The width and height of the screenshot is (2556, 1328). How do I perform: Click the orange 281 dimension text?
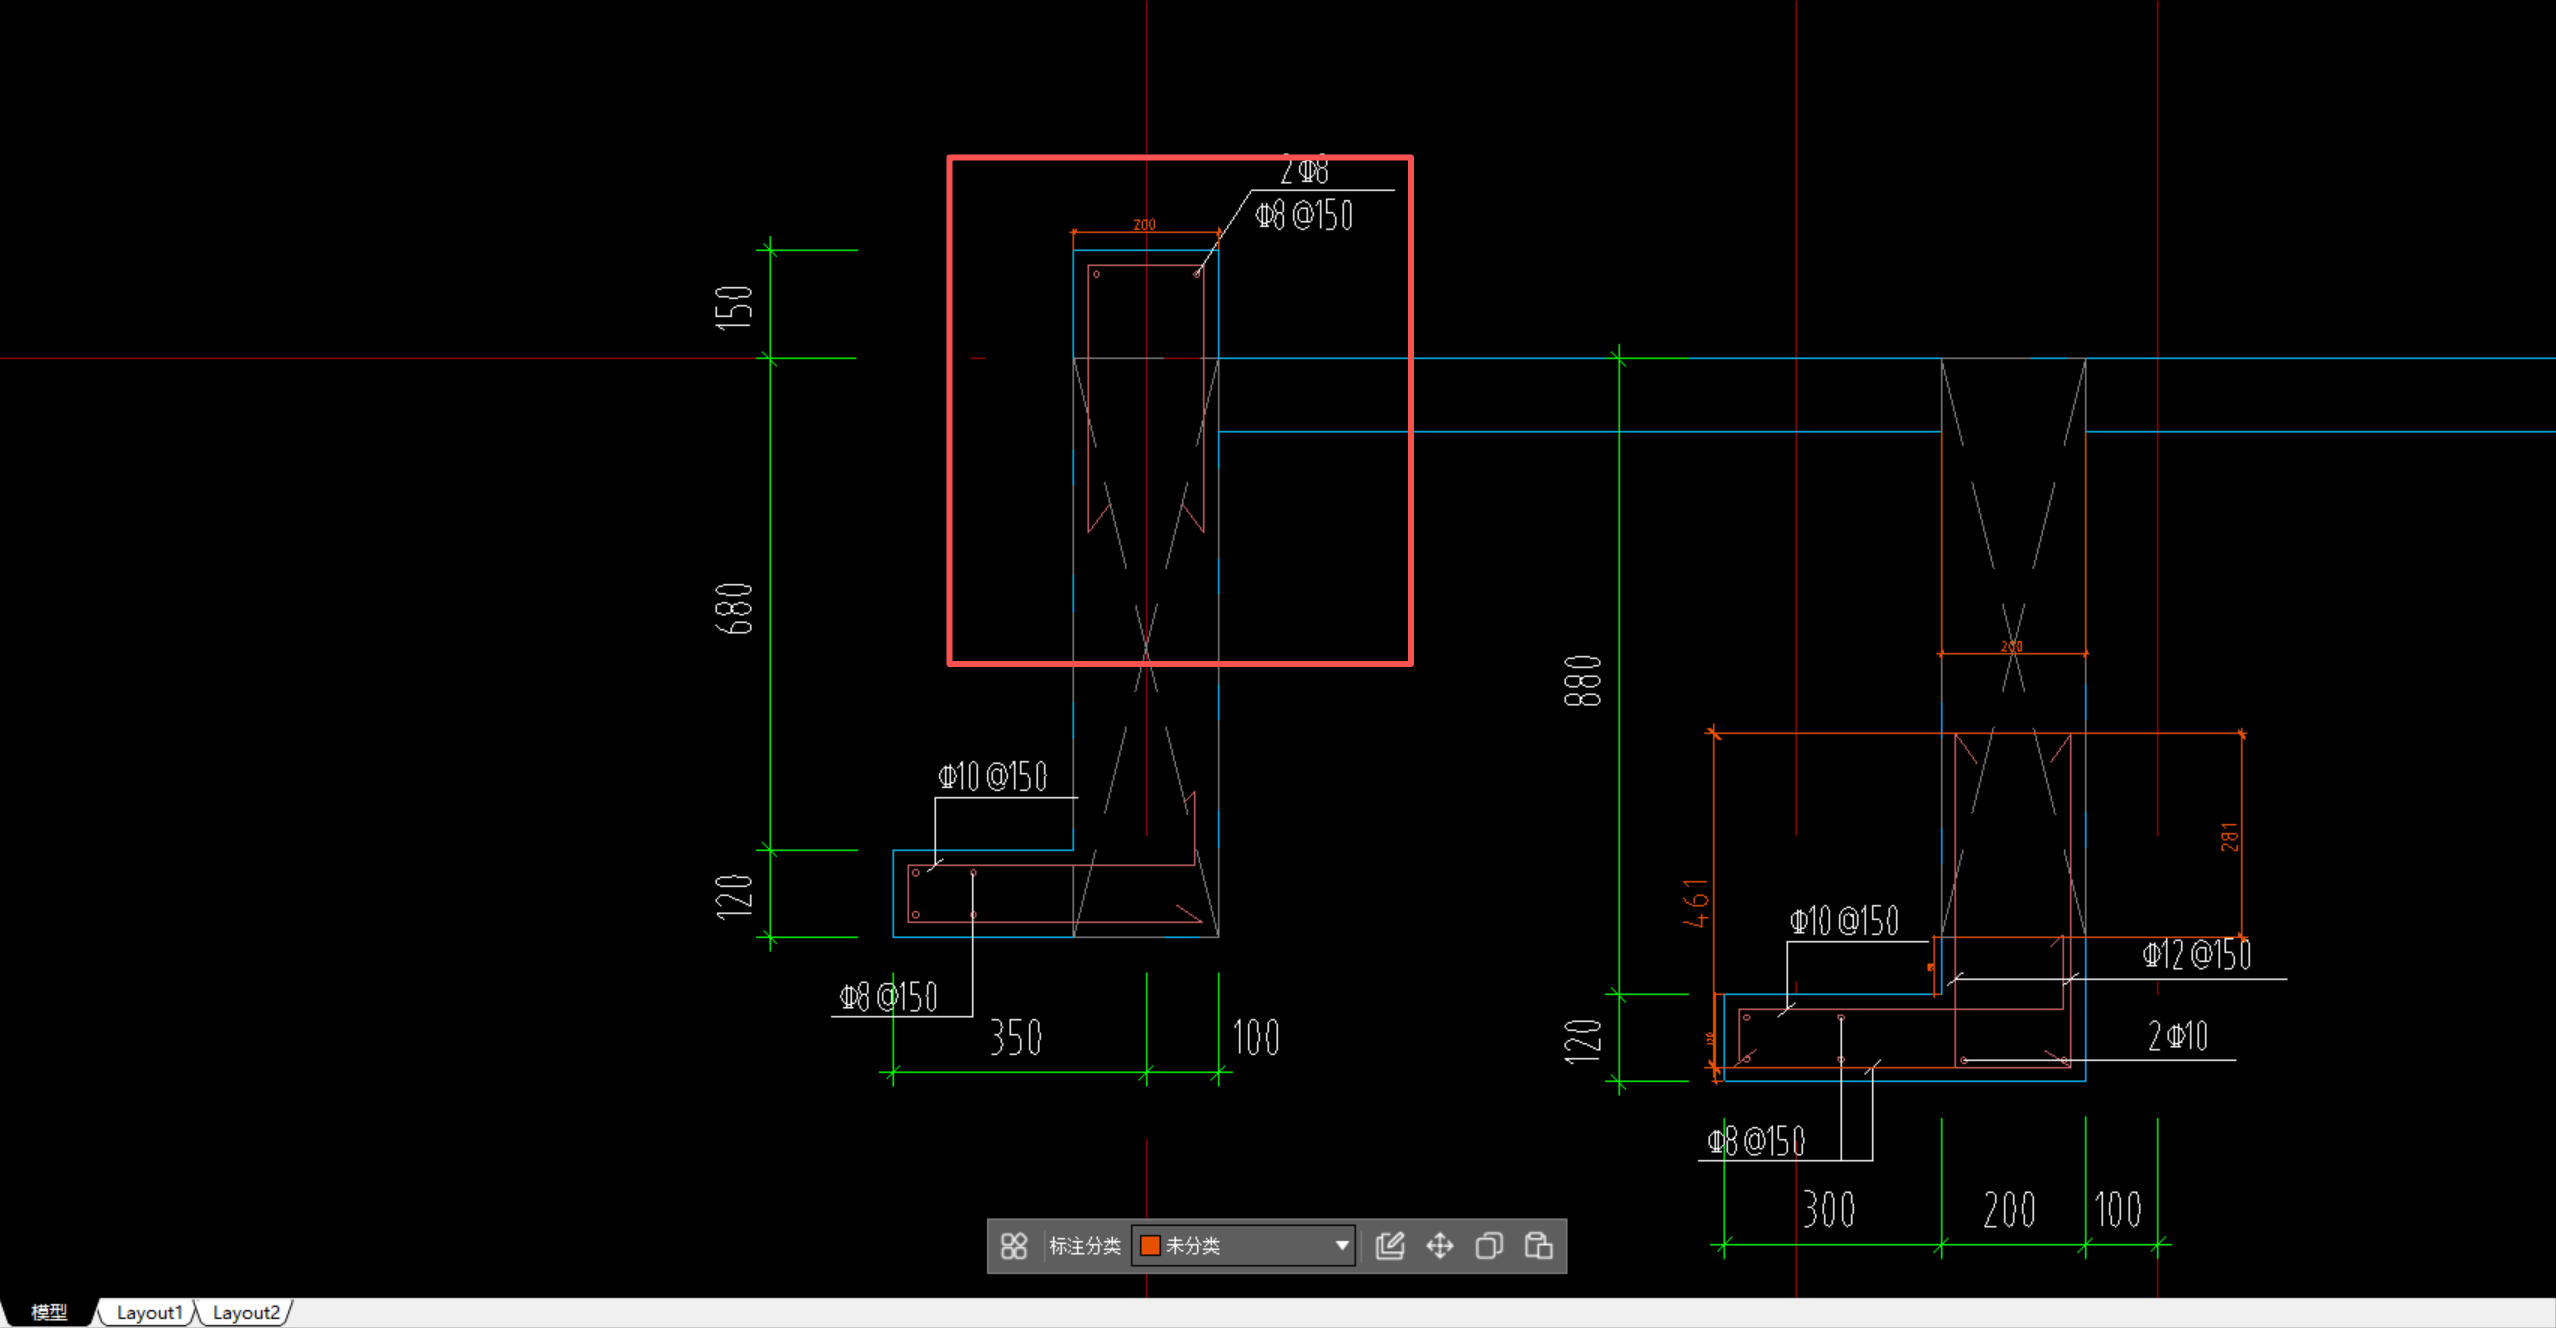(x=2229, y=837)
